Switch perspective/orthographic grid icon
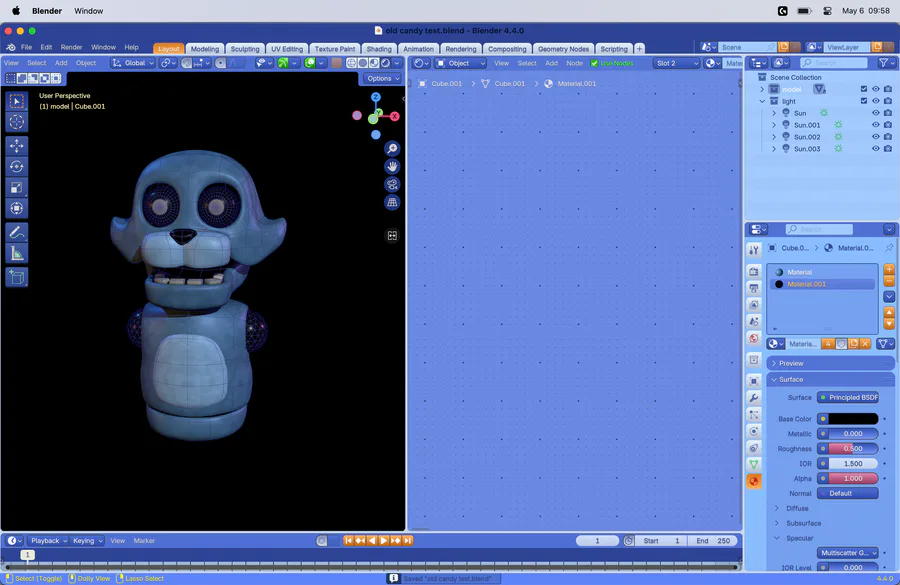This screenshot has height=585, width=900. coord(392,202)
